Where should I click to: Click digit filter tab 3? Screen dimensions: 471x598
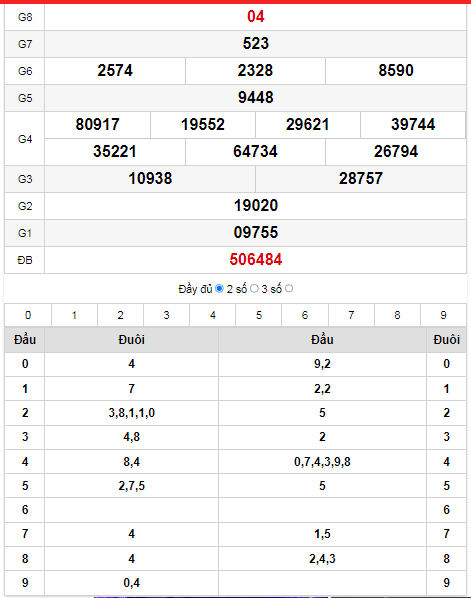tap(167, 315)
